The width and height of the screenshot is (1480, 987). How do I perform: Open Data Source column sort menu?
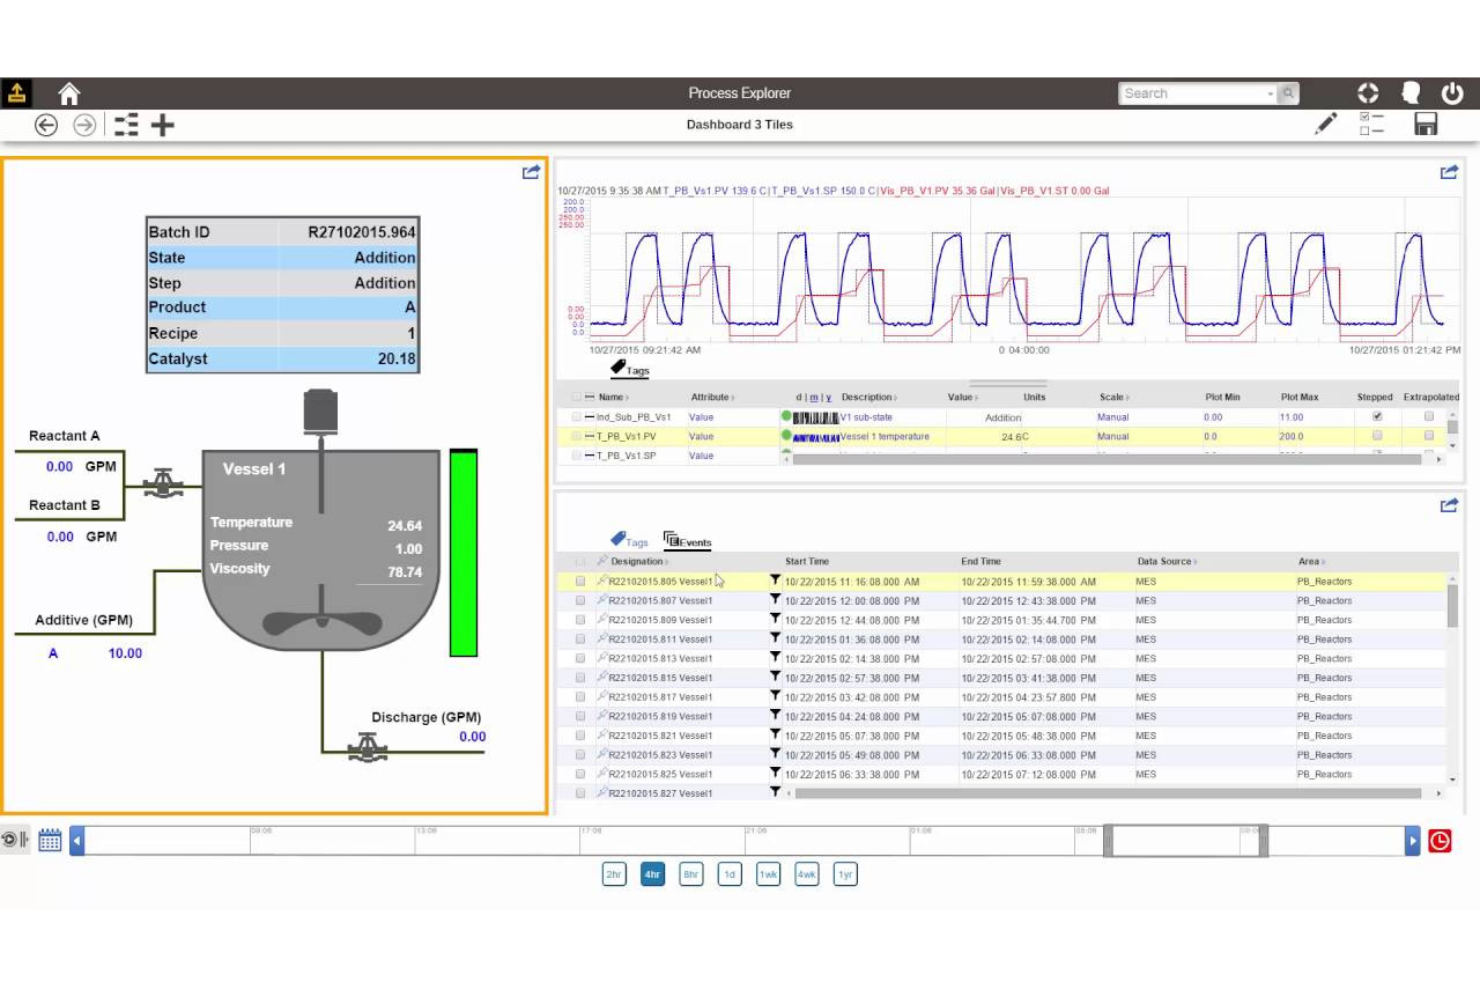point(1167,561)
